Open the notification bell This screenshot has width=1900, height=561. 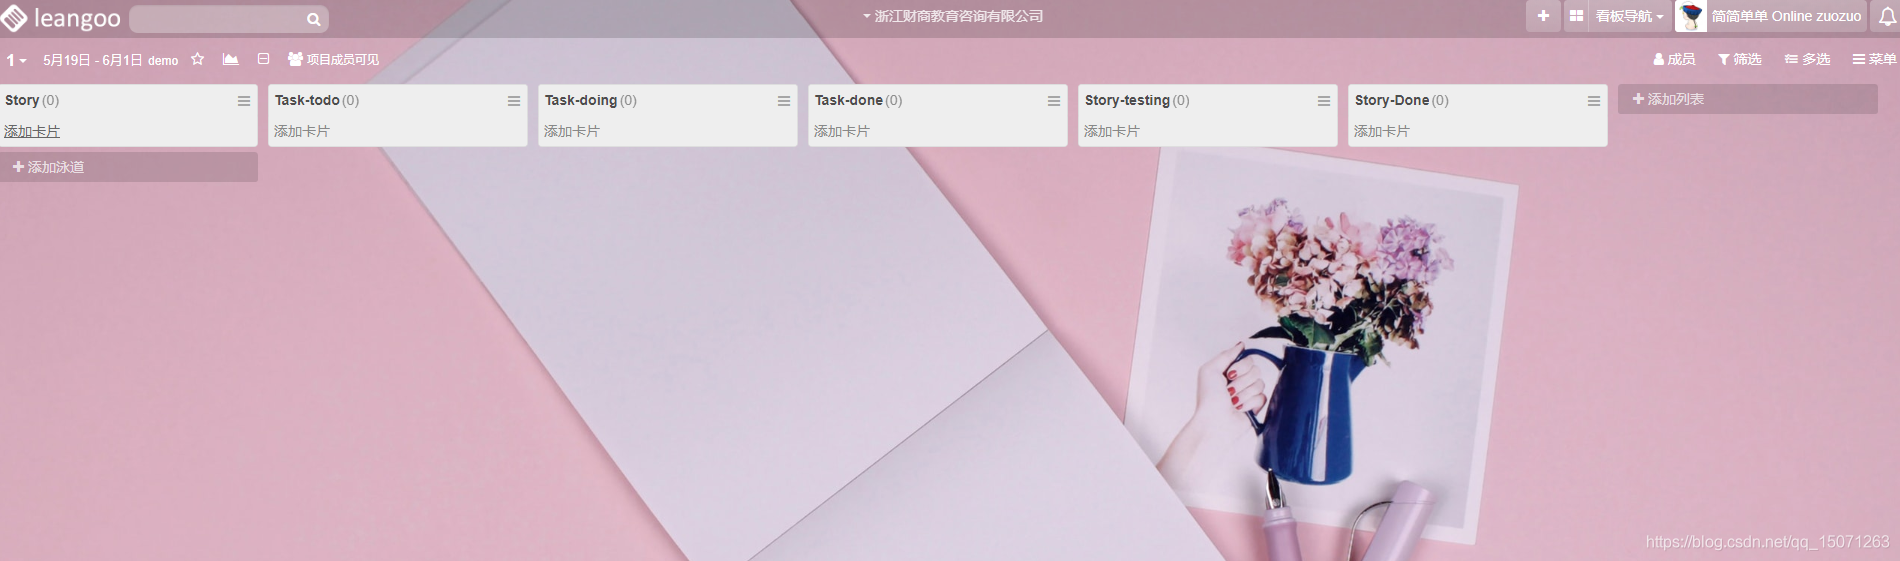[x=1887, y=16]
